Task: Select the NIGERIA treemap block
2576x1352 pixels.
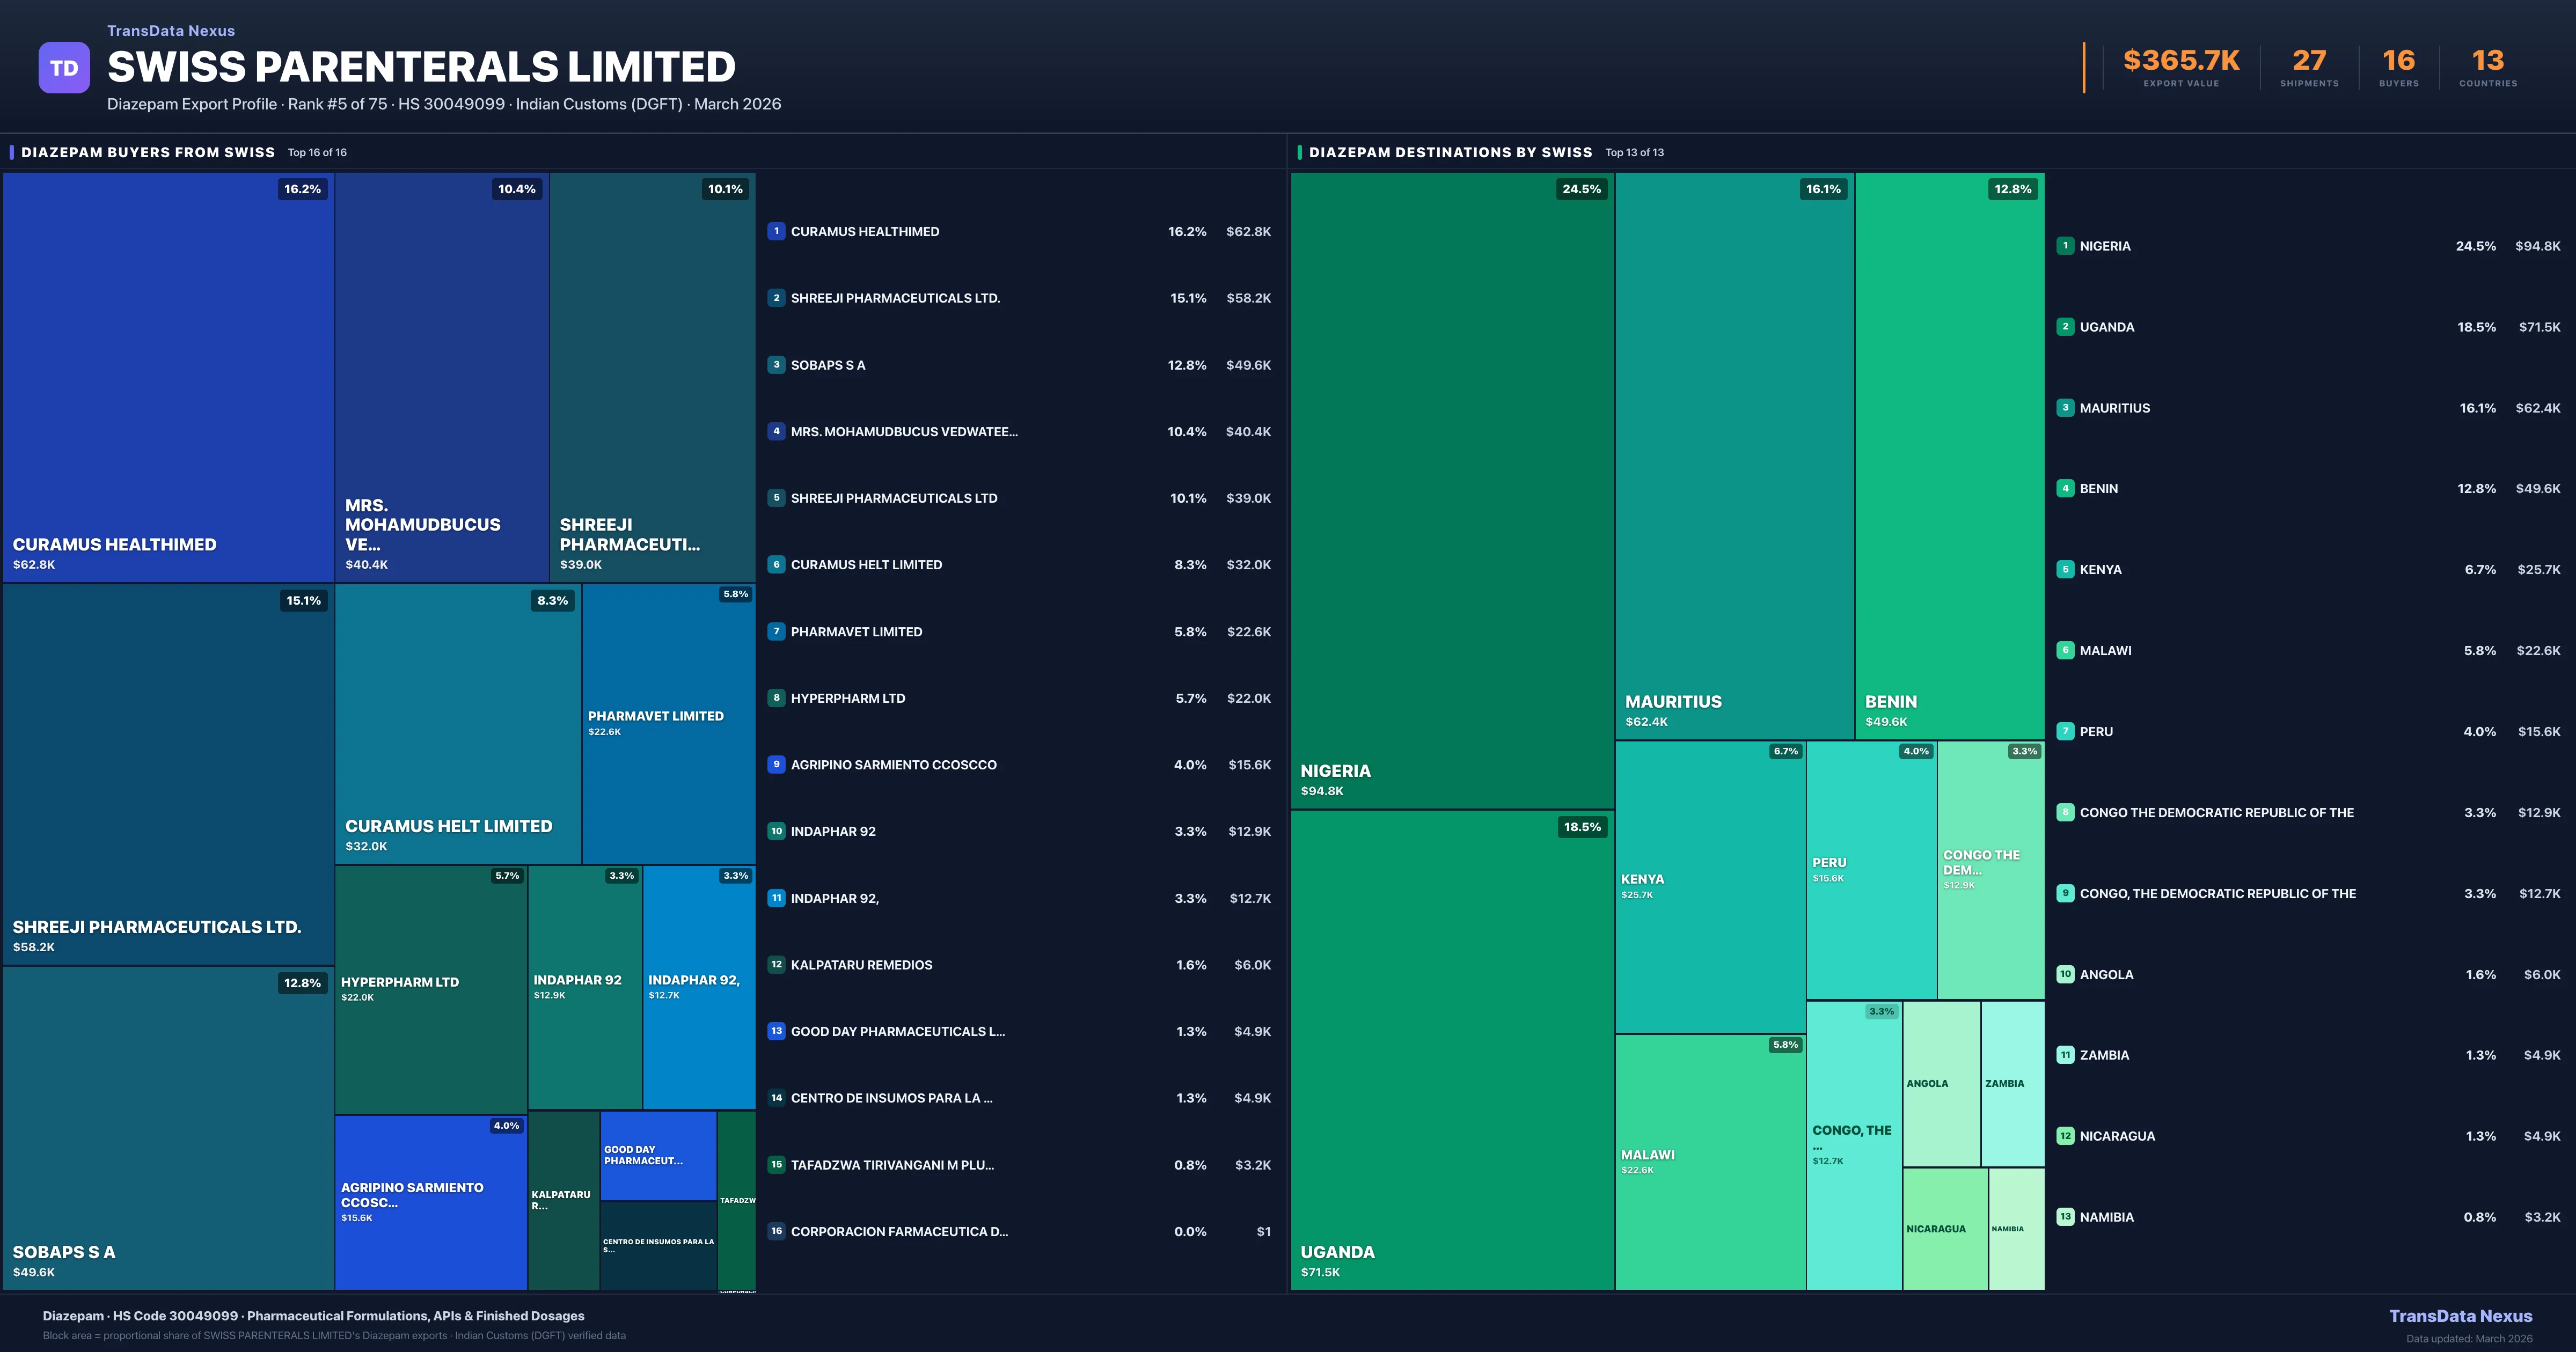Action: (x=1452, y=490)
